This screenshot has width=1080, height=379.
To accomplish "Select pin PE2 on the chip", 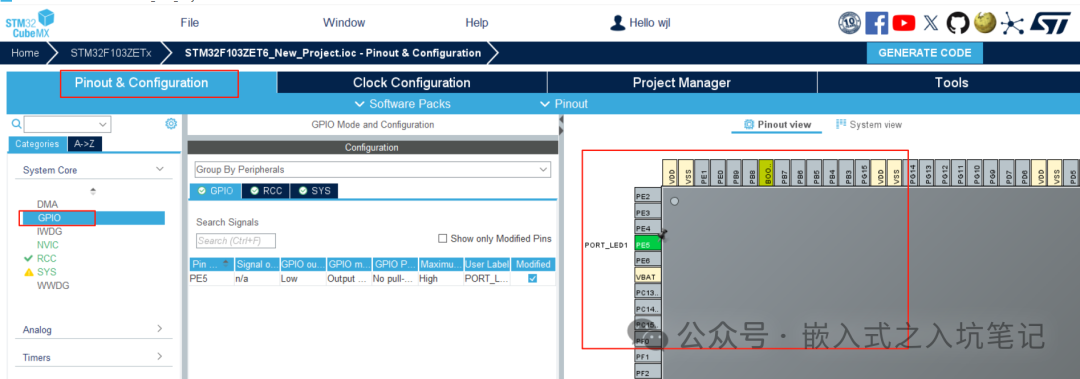I will coord(647,196).
